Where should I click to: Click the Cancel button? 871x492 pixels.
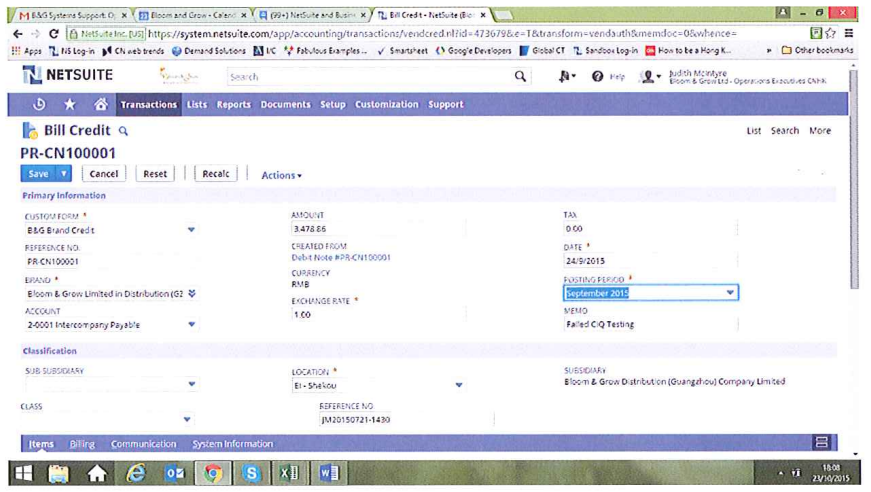pyautogui.click(x=104, y=174)
